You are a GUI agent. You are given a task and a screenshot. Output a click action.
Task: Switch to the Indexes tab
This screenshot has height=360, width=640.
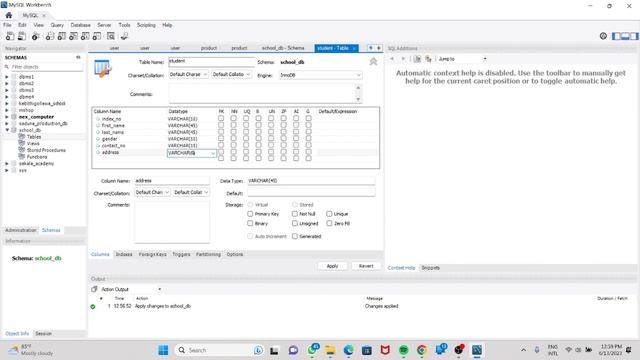pos(124,254)
